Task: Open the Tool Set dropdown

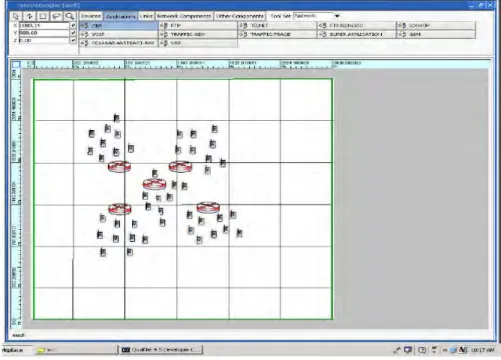Action: click(x=337, y=16)
